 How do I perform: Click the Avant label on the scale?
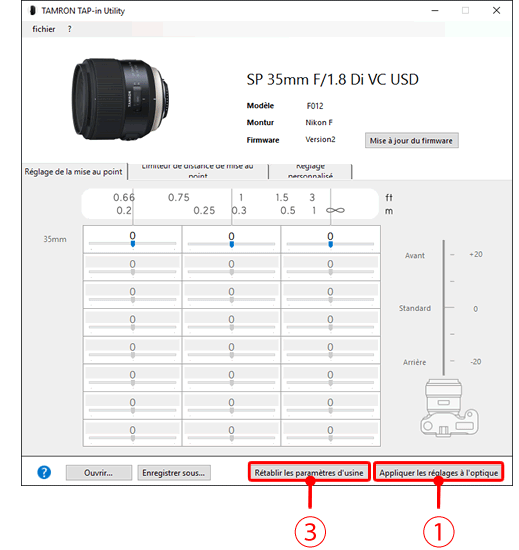tap(415, 256)
